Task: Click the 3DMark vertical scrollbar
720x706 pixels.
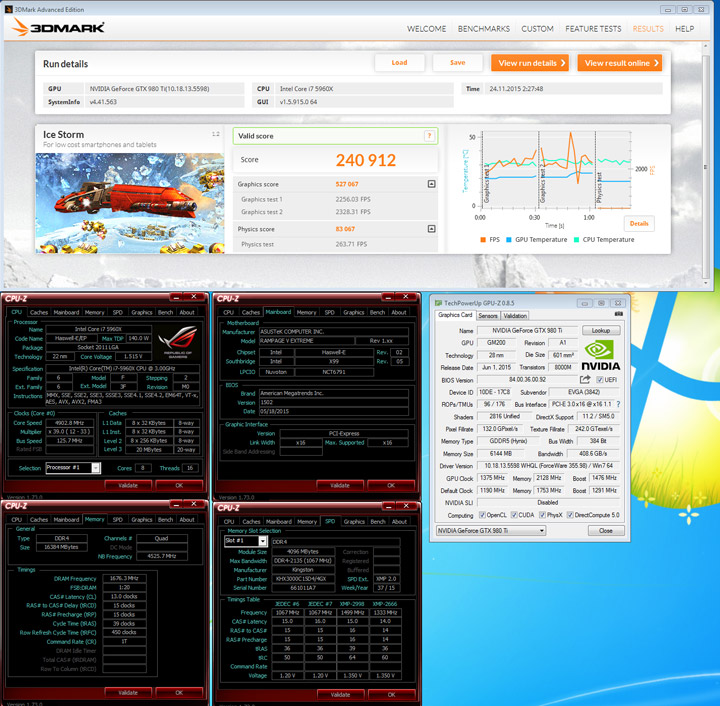Action: click(x=706, y=165)
